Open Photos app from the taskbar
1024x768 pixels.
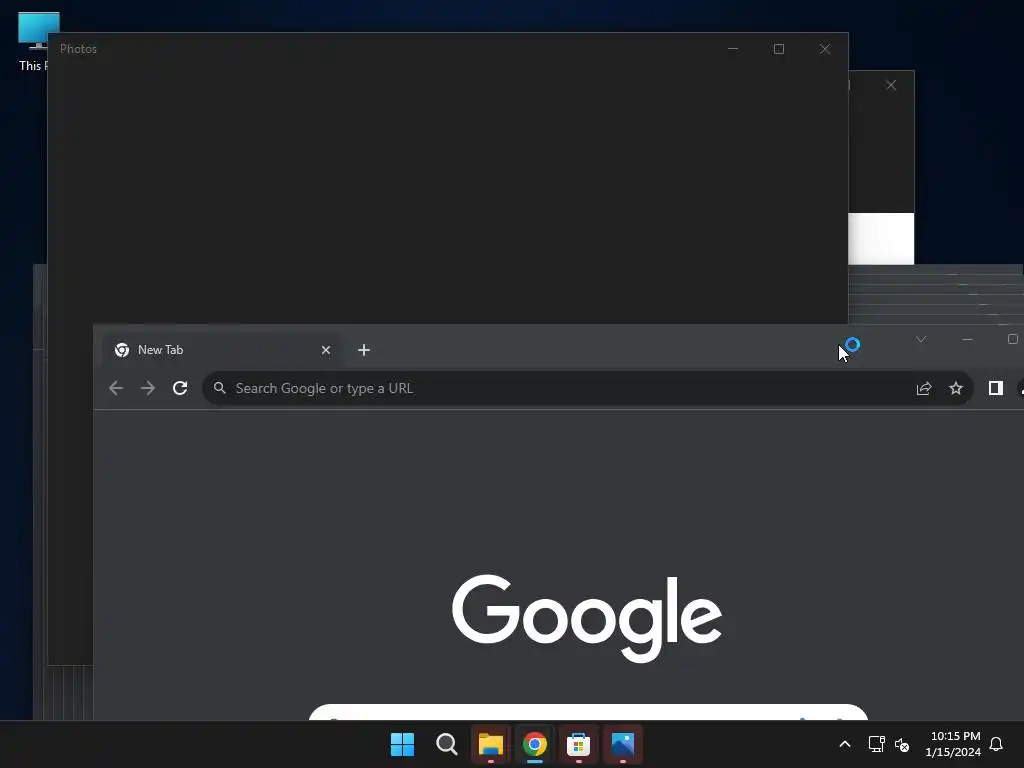click(622, 744)
